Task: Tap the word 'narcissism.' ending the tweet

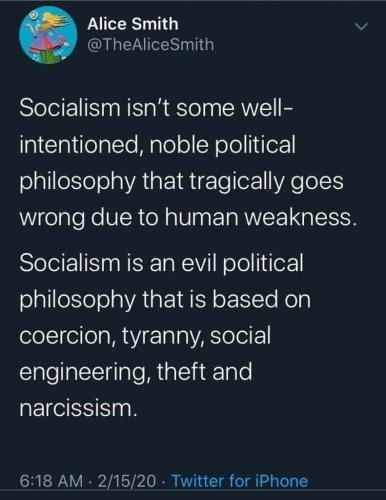Action: 78,408
